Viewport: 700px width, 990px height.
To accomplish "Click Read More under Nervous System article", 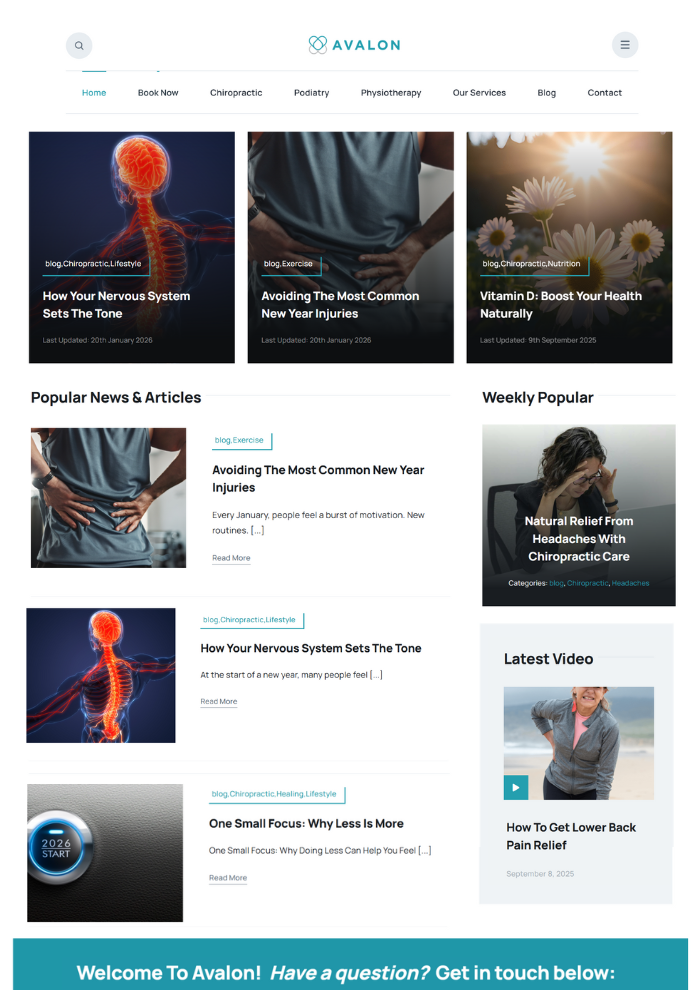I will click(218, 701).
